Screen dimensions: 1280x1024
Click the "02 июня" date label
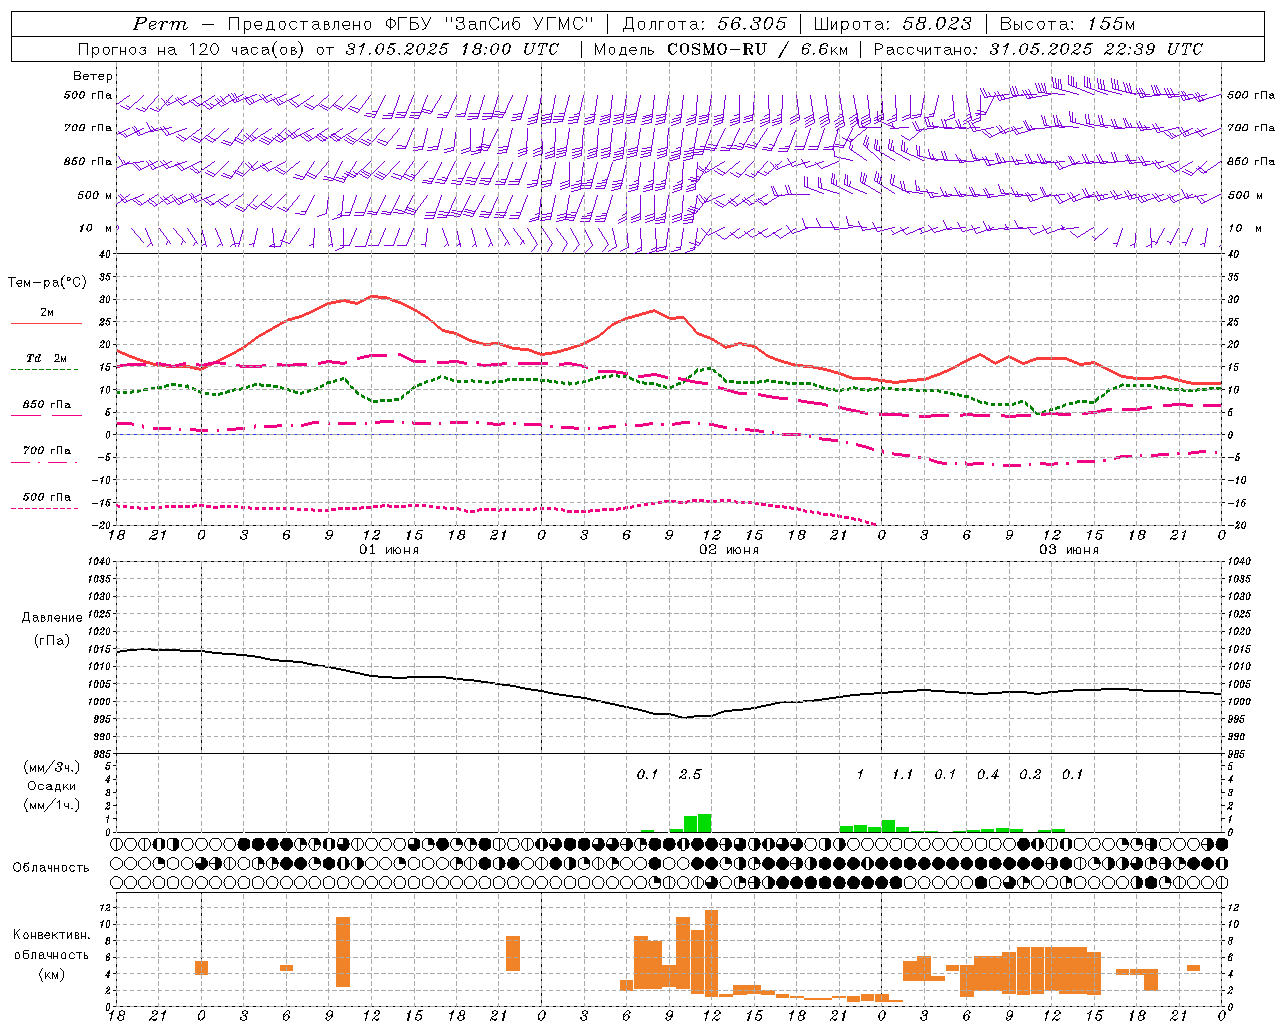729,550
